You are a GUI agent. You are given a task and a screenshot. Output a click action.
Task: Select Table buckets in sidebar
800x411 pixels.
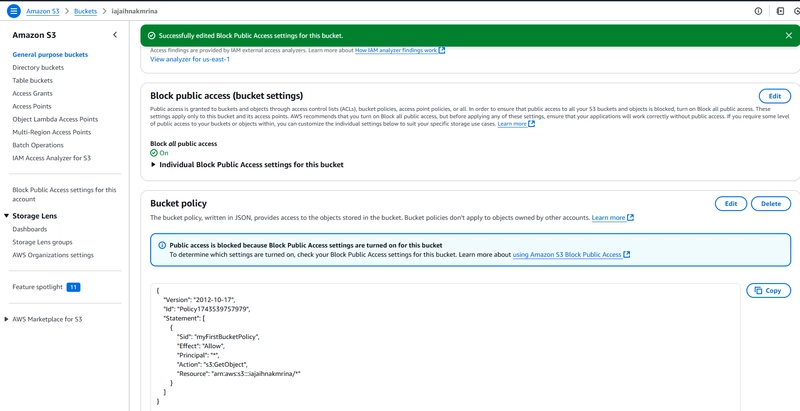pos(33,81)
